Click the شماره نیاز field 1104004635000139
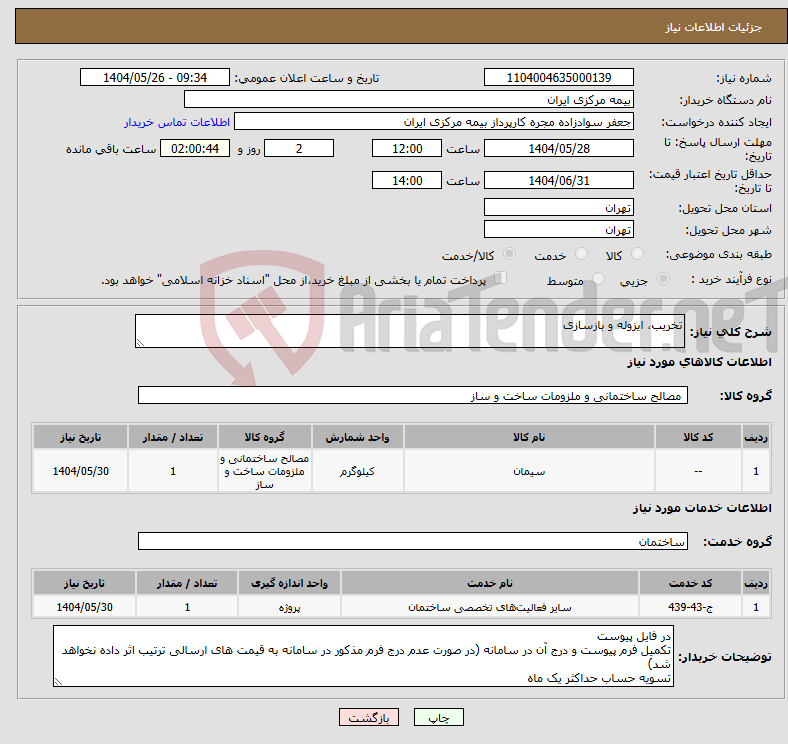Viewport: 788px width, 744px height. tap(559, 77)
